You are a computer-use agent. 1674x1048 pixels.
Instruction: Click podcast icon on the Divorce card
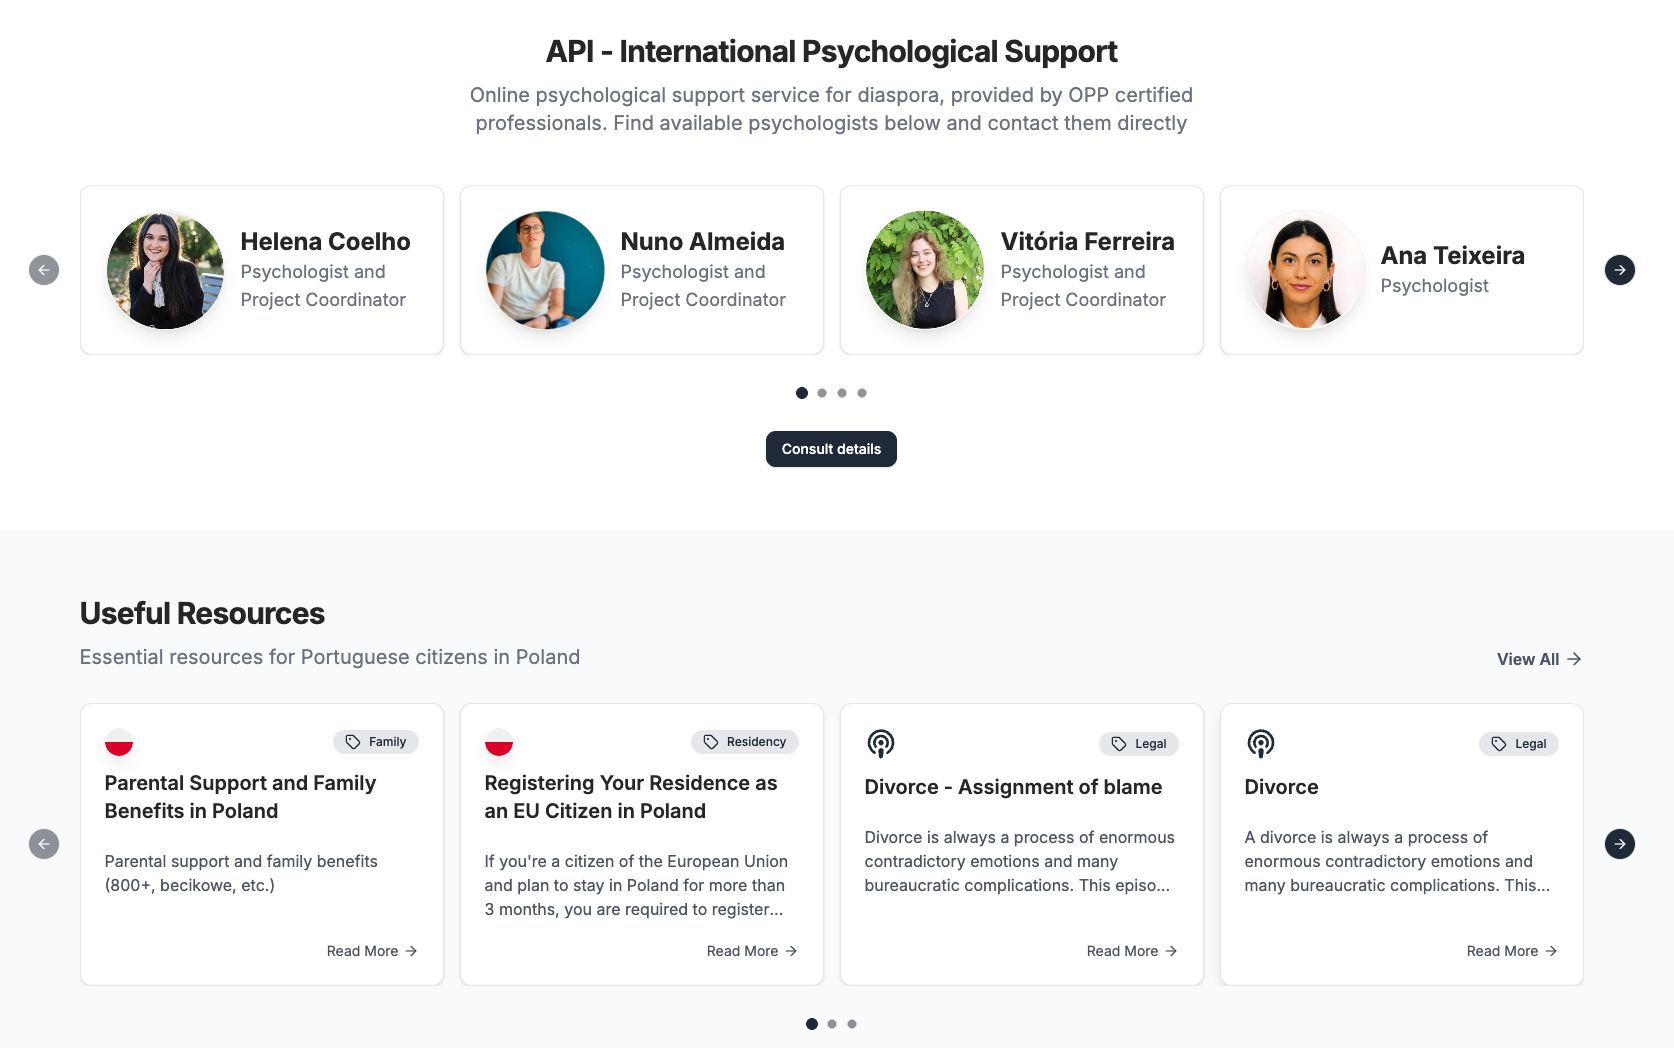click(x=1260, y=743)
